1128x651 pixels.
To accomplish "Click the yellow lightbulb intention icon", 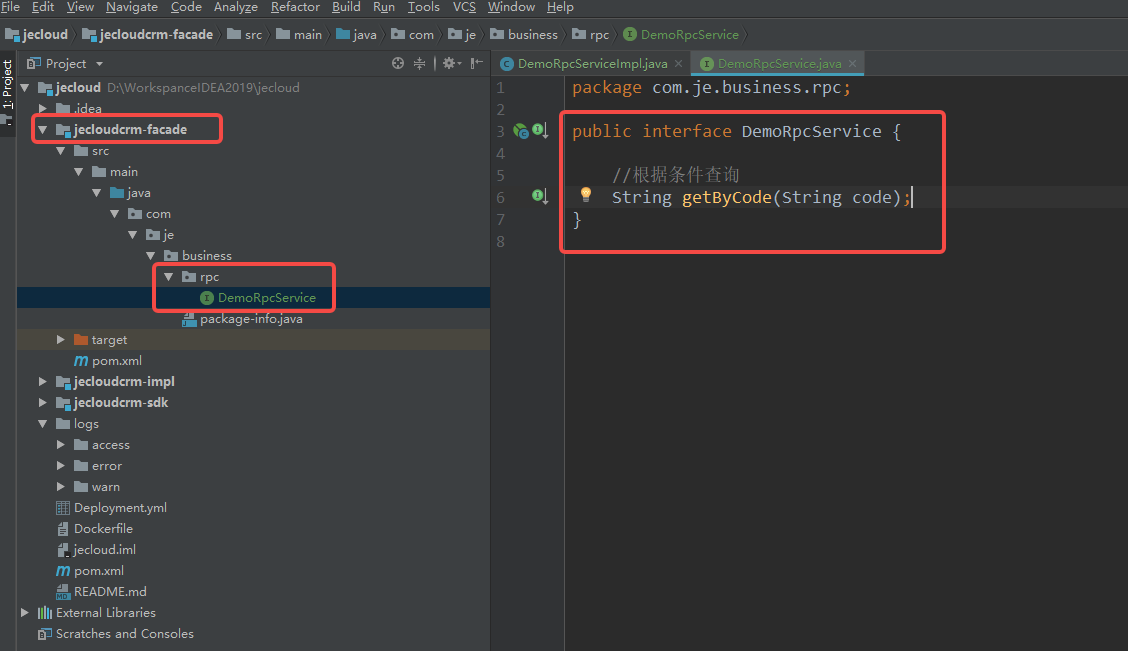I will (586, 195).
